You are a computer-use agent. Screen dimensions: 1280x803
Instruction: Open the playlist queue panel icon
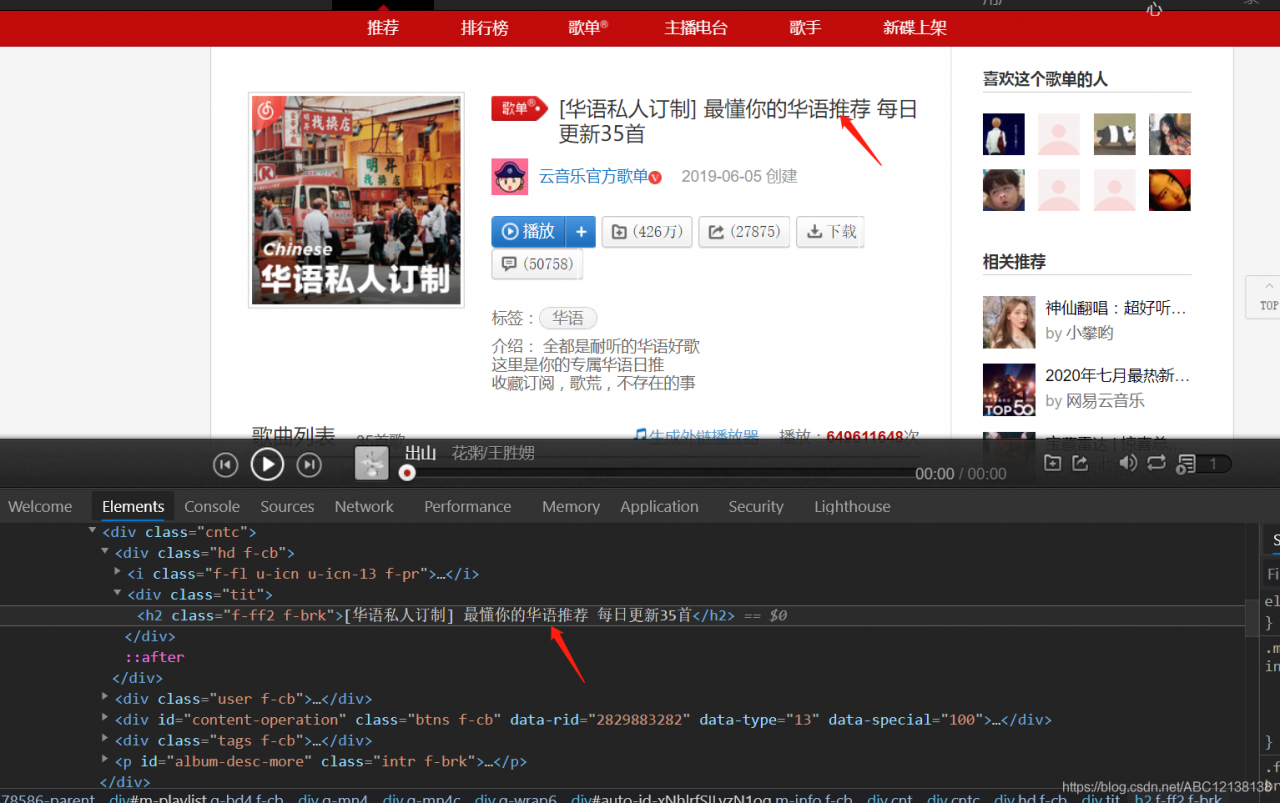click(1188, 464)
